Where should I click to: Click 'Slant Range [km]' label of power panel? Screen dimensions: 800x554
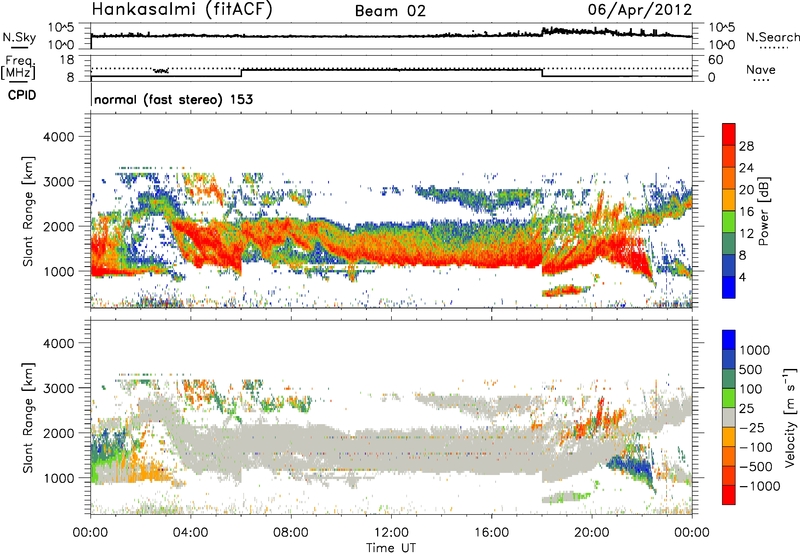[28, 211]
